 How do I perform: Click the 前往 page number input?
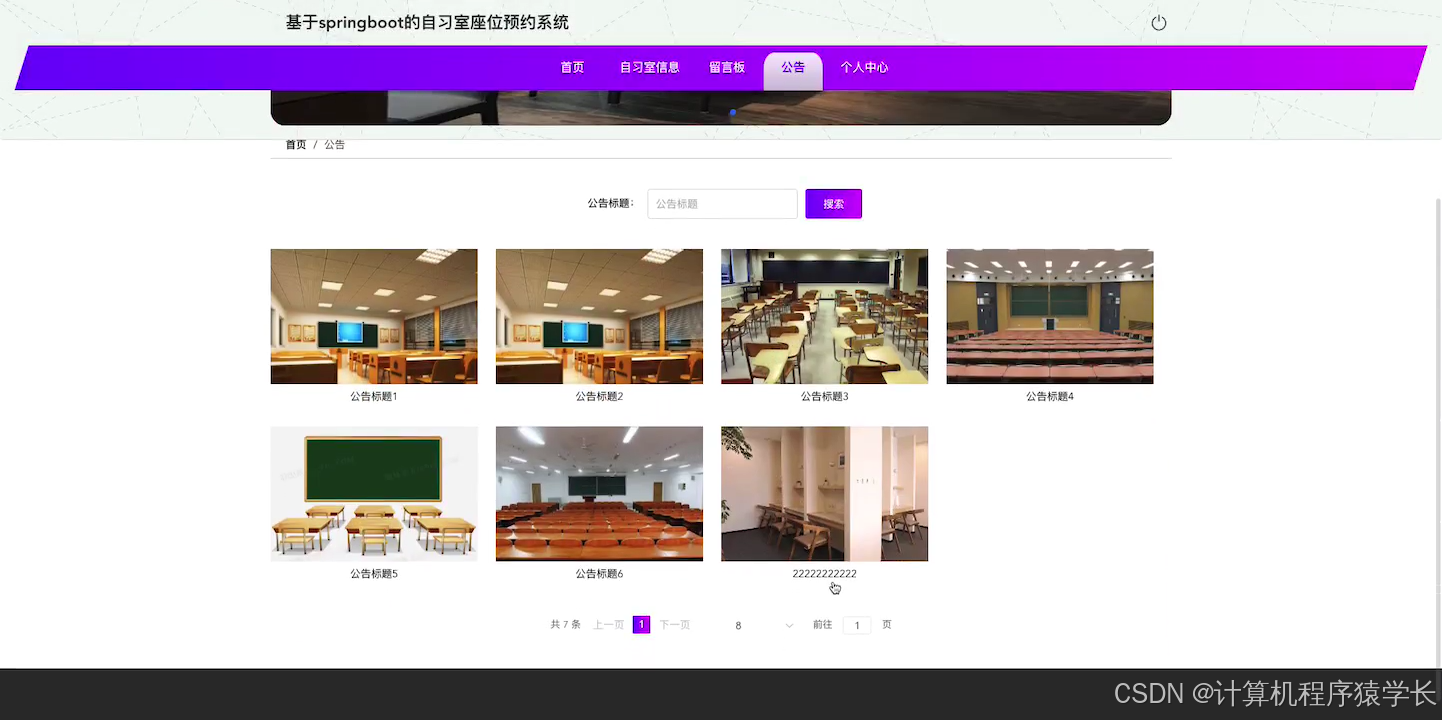point(856,624)
